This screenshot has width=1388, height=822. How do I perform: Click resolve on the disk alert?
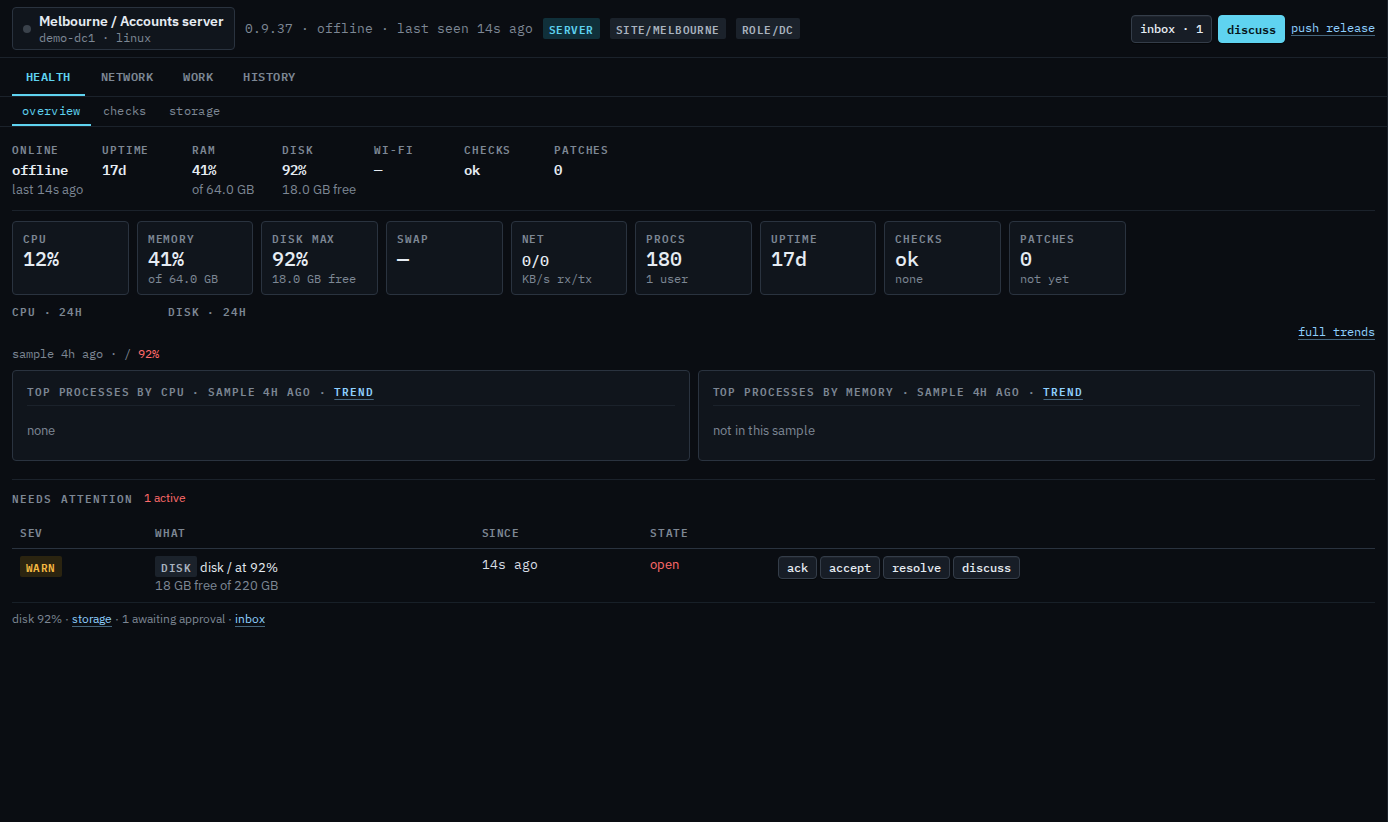coord(916,568)
